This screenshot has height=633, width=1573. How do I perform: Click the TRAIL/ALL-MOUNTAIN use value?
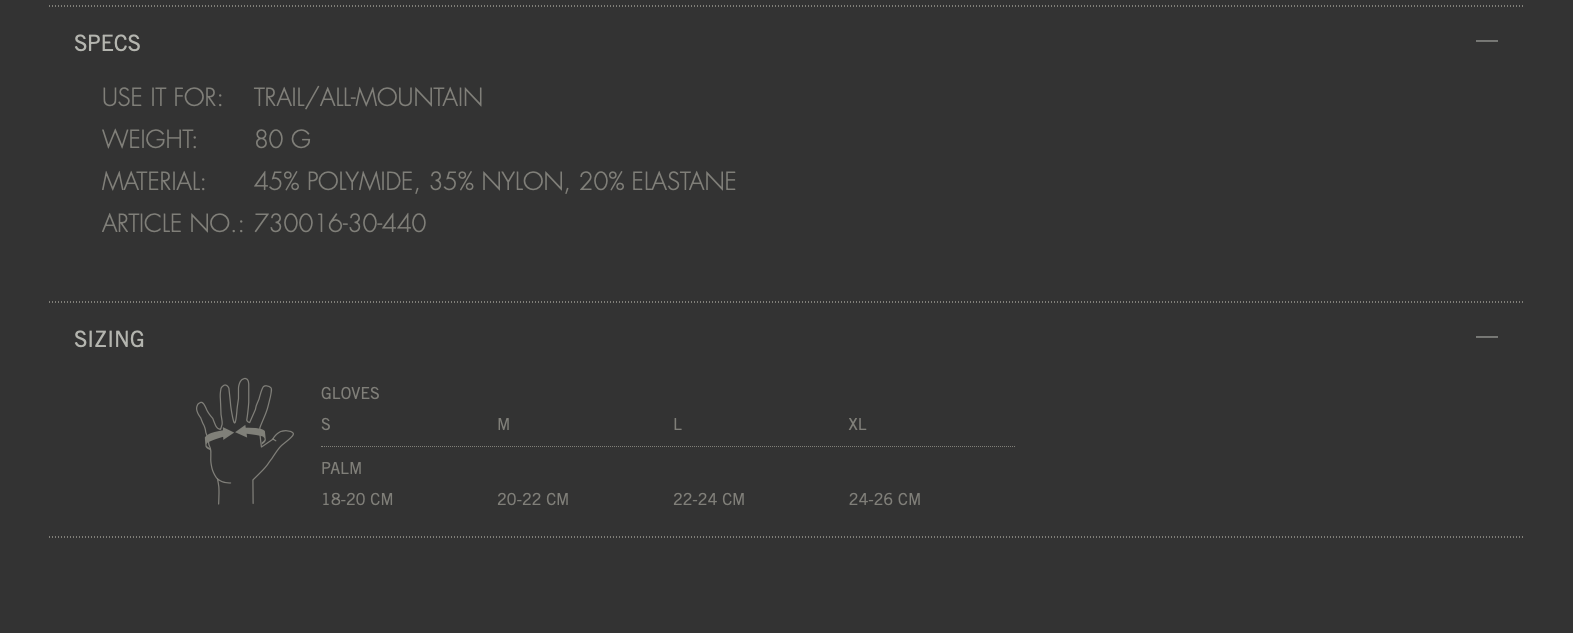(368, 97)
